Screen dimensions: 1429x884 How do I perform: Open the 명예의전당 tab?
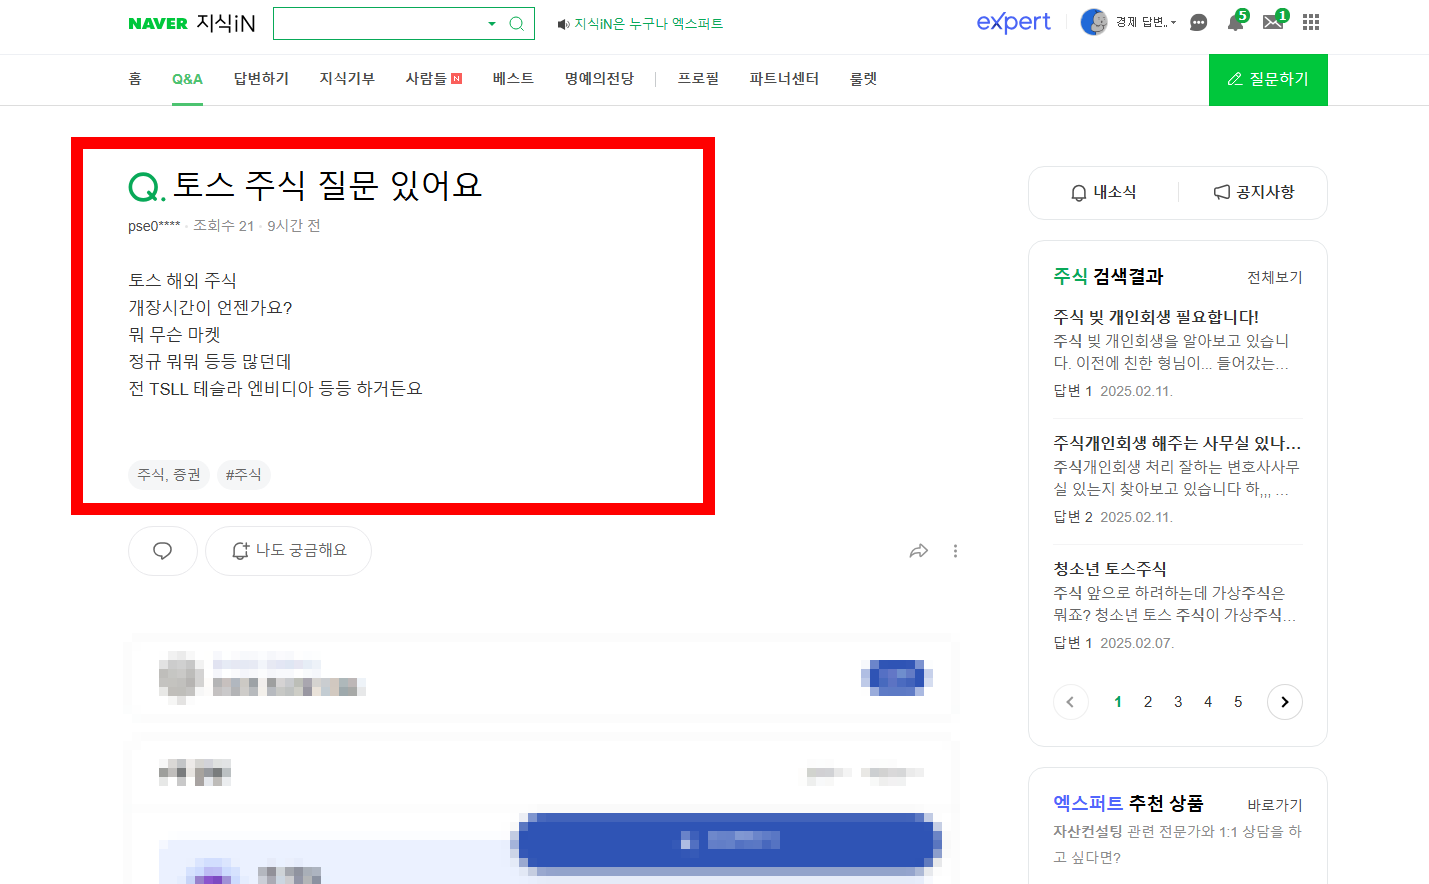pyautogui.click(x=599, y=78)
